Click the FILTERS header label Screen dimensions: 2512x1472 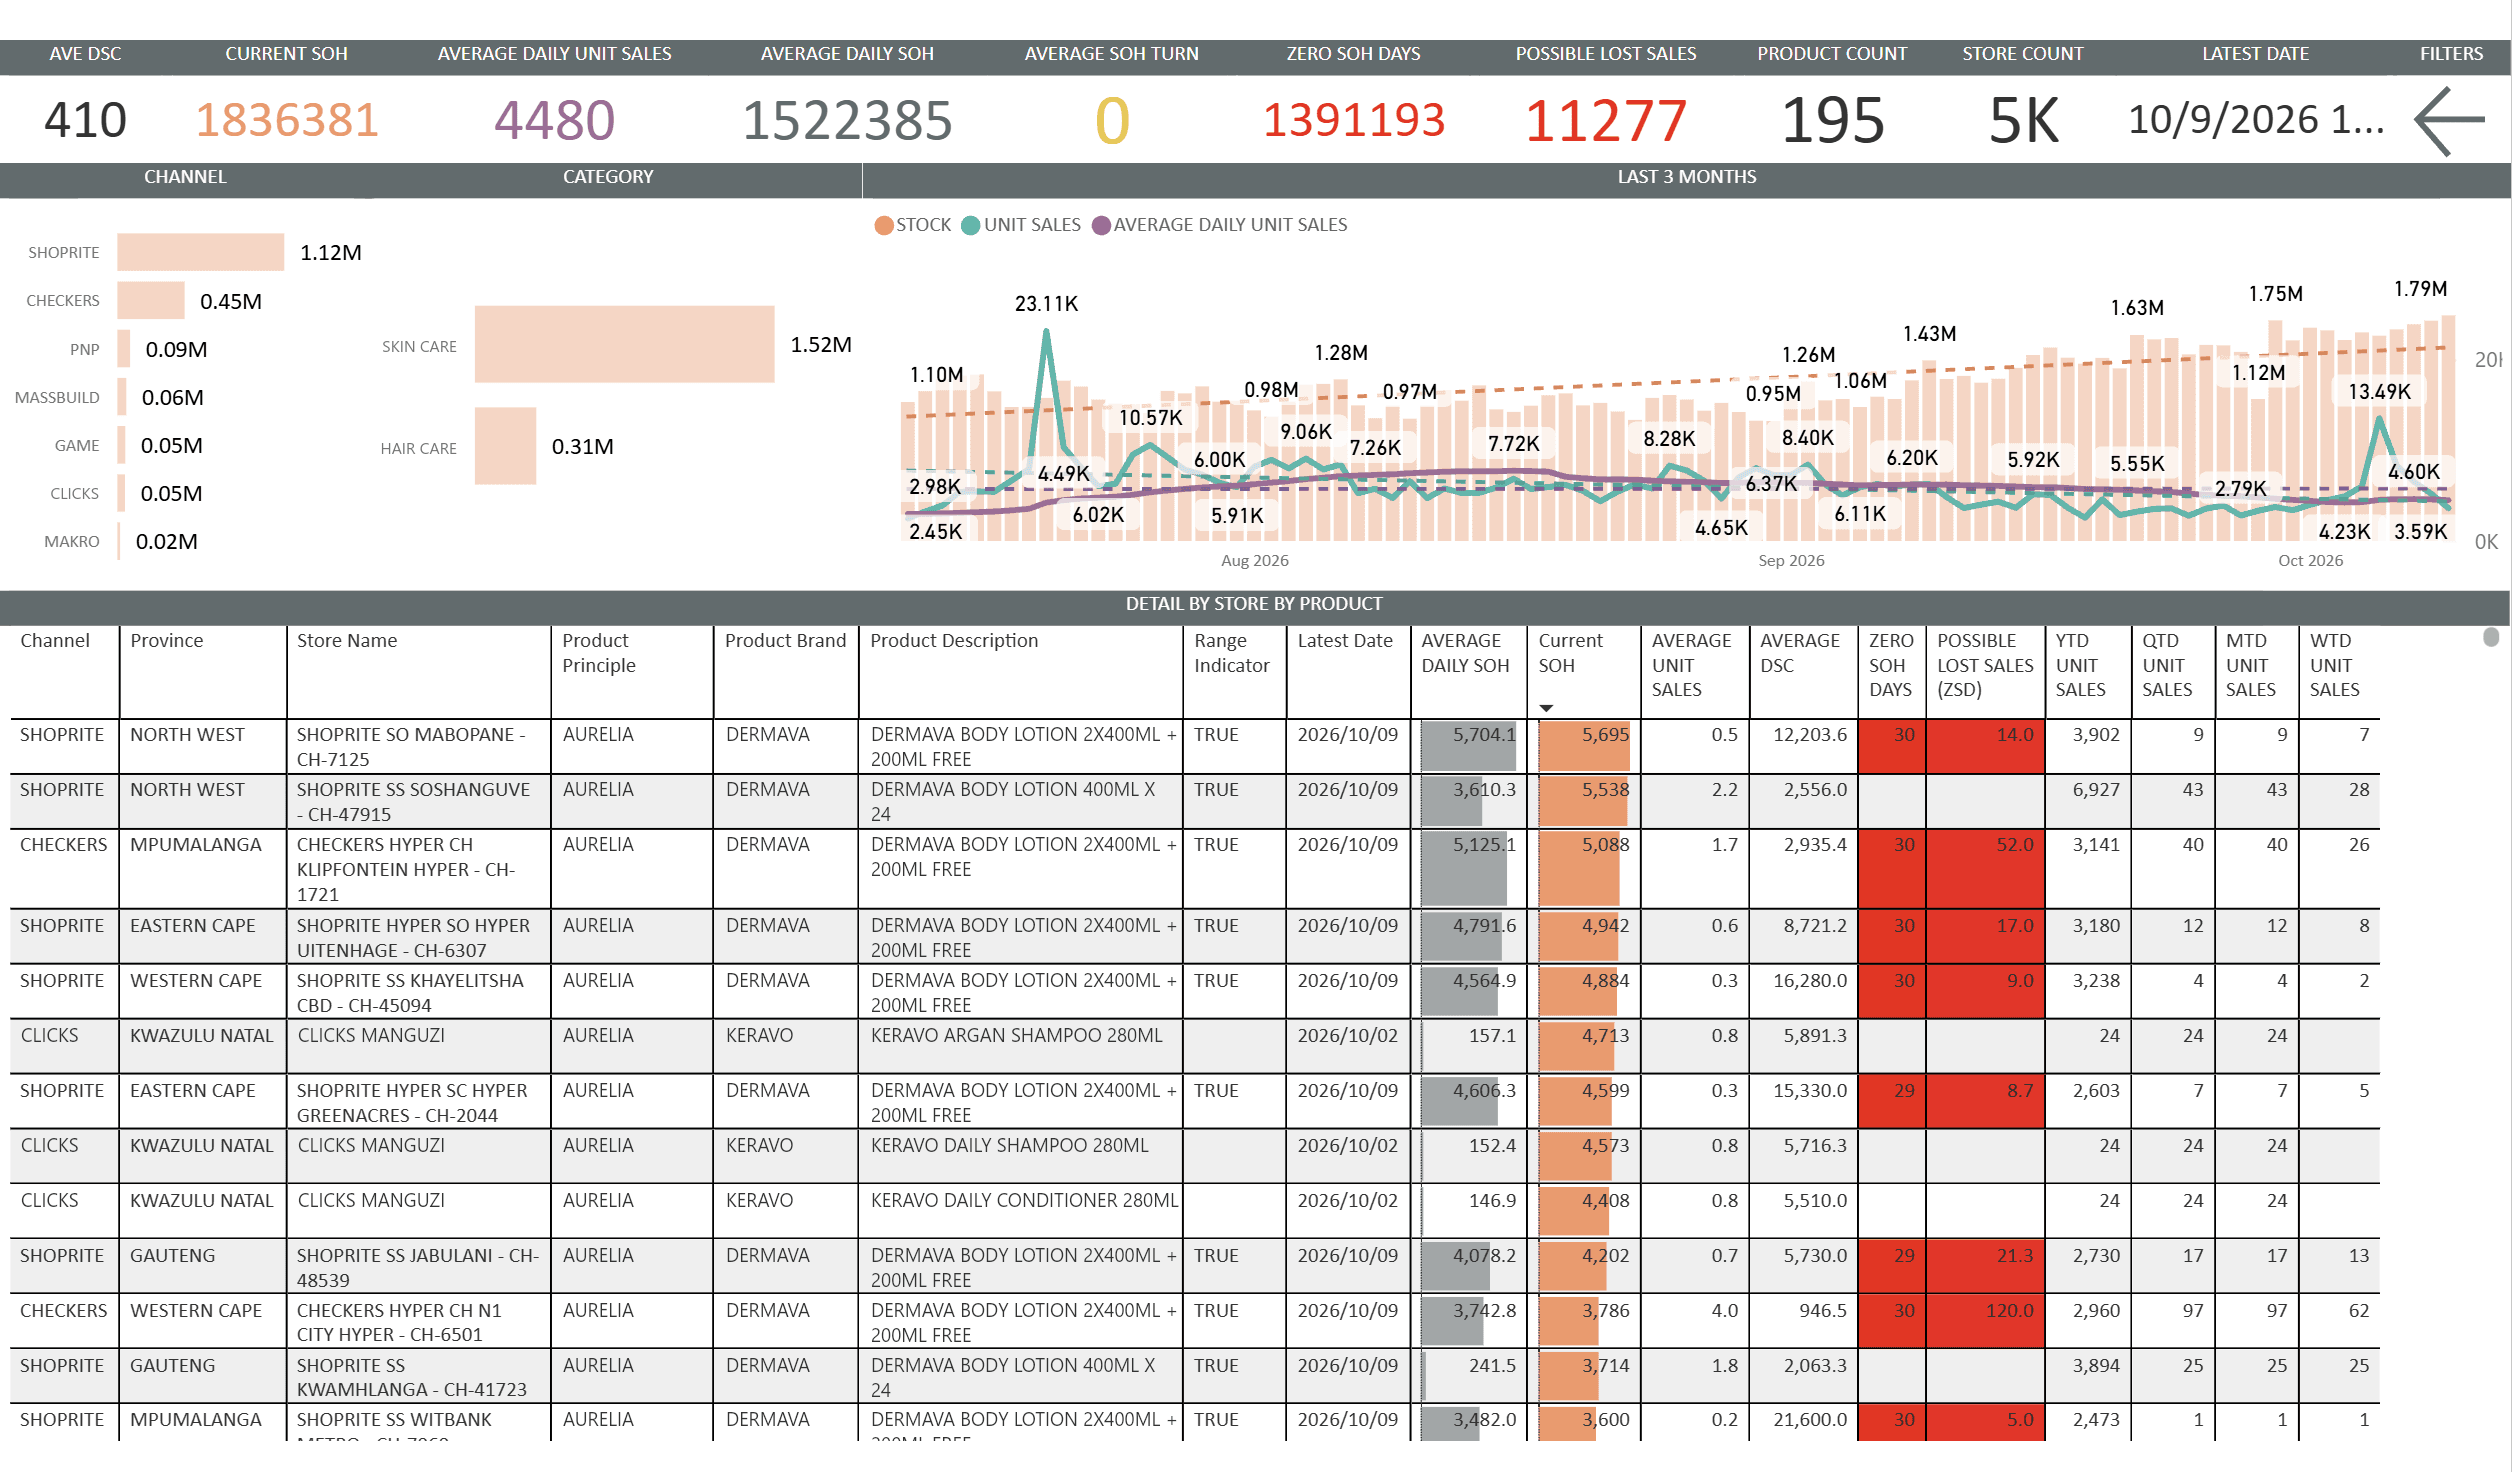click(2451, 54)
